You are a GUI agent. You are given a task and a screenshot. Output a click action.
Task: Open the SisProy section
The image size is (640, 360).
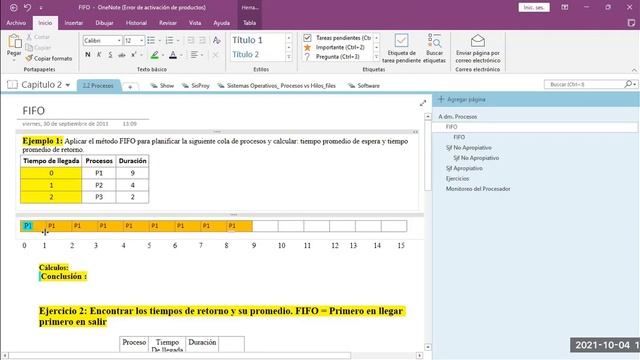pos(196,86)
